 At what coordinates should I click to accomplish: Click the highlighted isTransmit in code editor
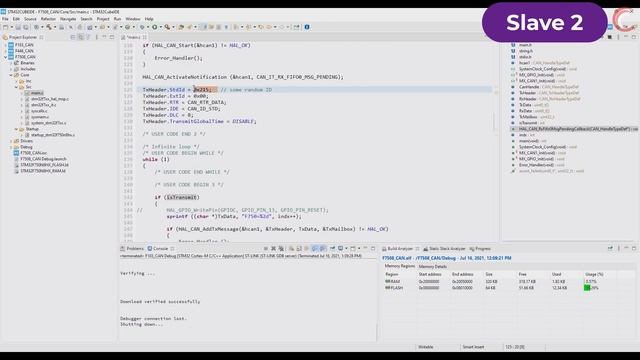pyautogui.click(x=182, y=198)
